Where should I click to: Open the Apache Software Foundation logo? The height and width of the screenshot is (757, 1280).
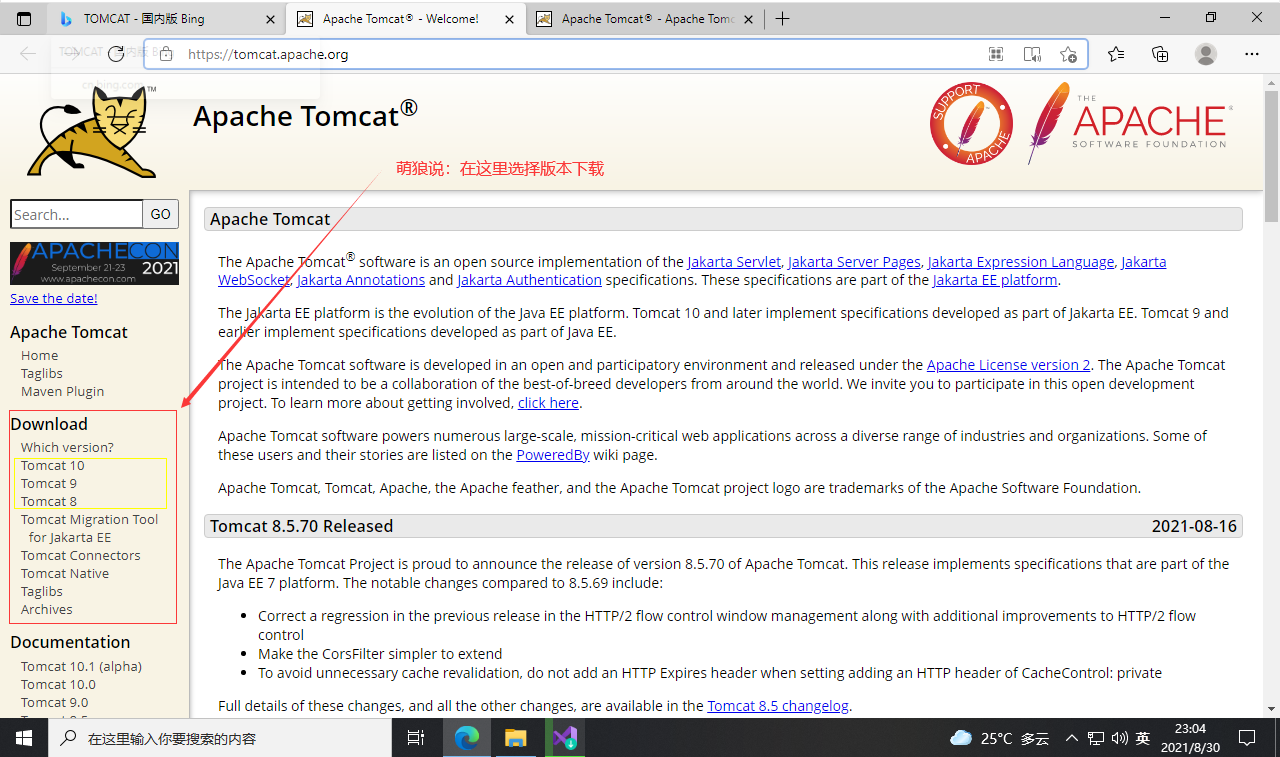pos(1130,123)
